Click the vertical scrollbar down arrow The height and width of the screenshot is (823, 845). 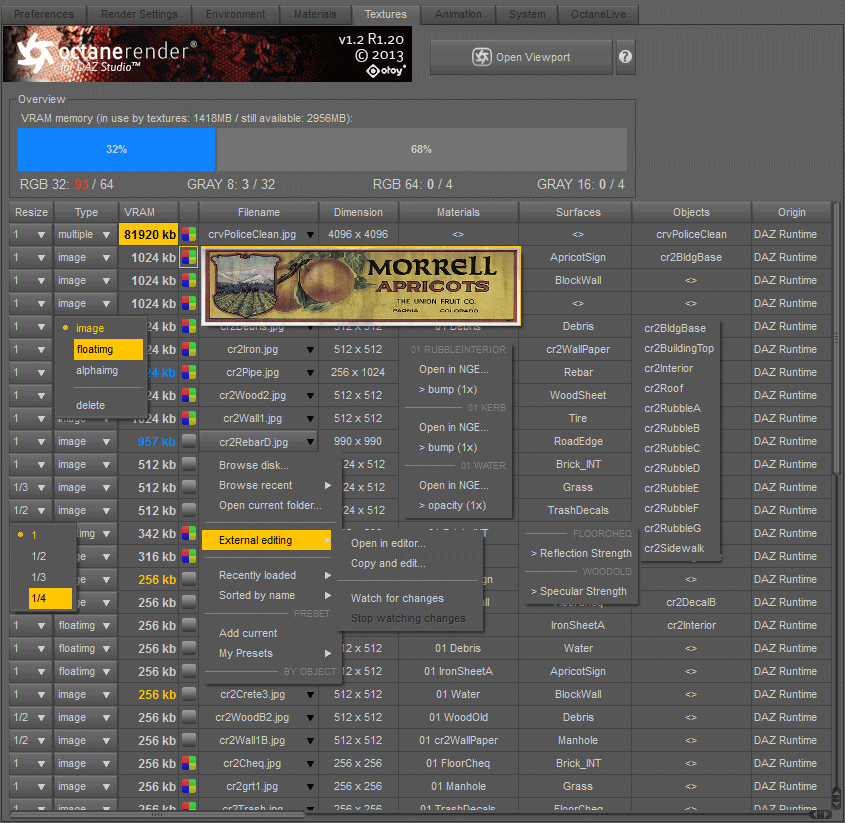click(x=837, y=802)
